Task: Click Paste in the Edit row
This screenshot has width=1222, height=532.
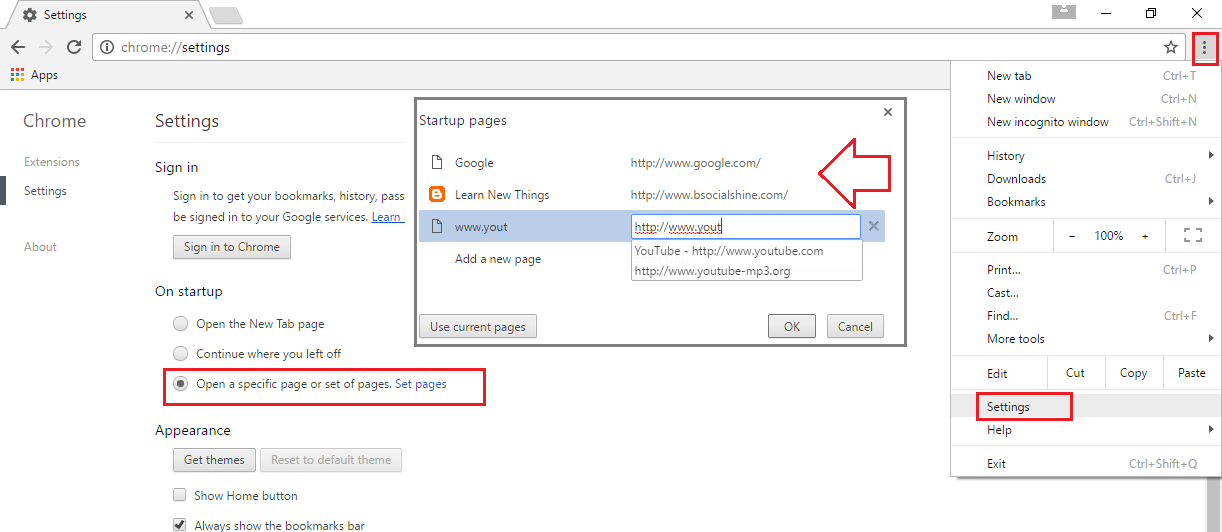Action: pyautogui.click(x=1191, y=373)
